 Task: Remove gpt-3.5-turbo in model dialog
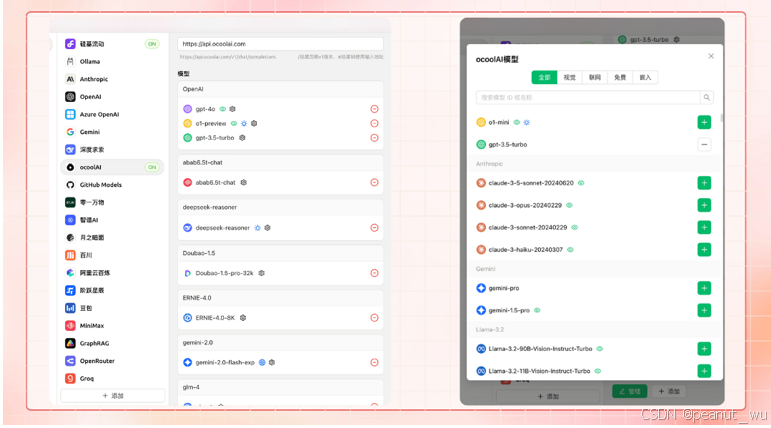pos(704,145)
